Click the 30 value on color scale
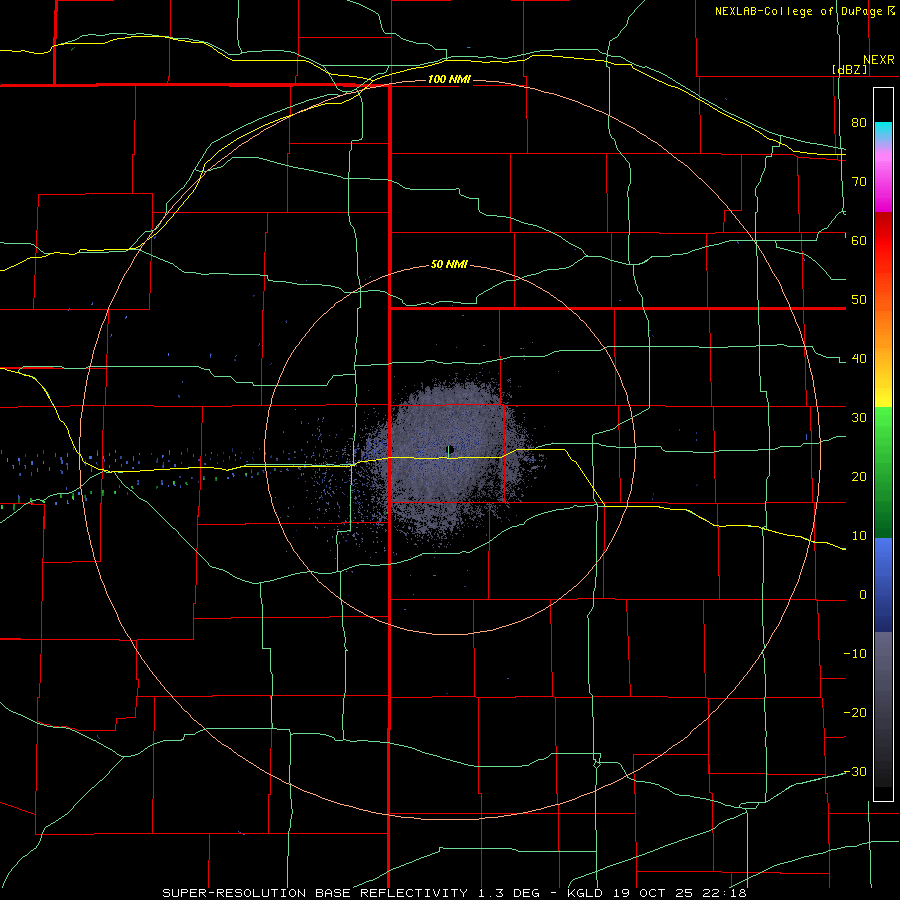The width and height of the screenshot is (900, 900). (x=859, y=417)
